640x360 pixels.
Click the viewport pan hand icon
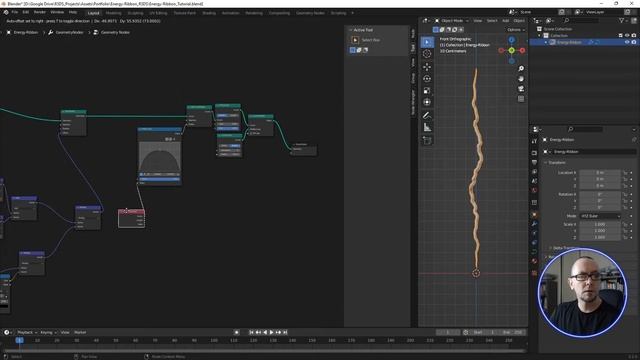pos(521,78)
